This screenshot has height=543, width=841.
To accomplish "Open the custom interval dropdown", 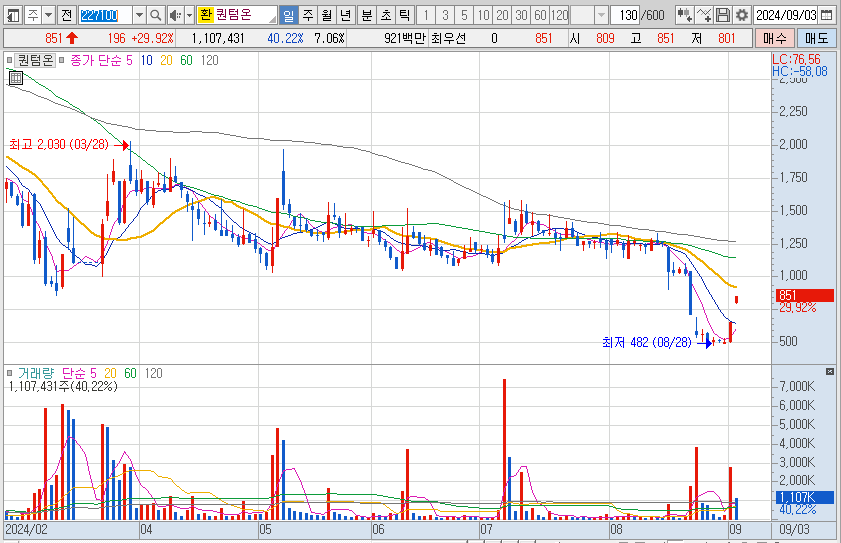I will [x=601, y=15].
